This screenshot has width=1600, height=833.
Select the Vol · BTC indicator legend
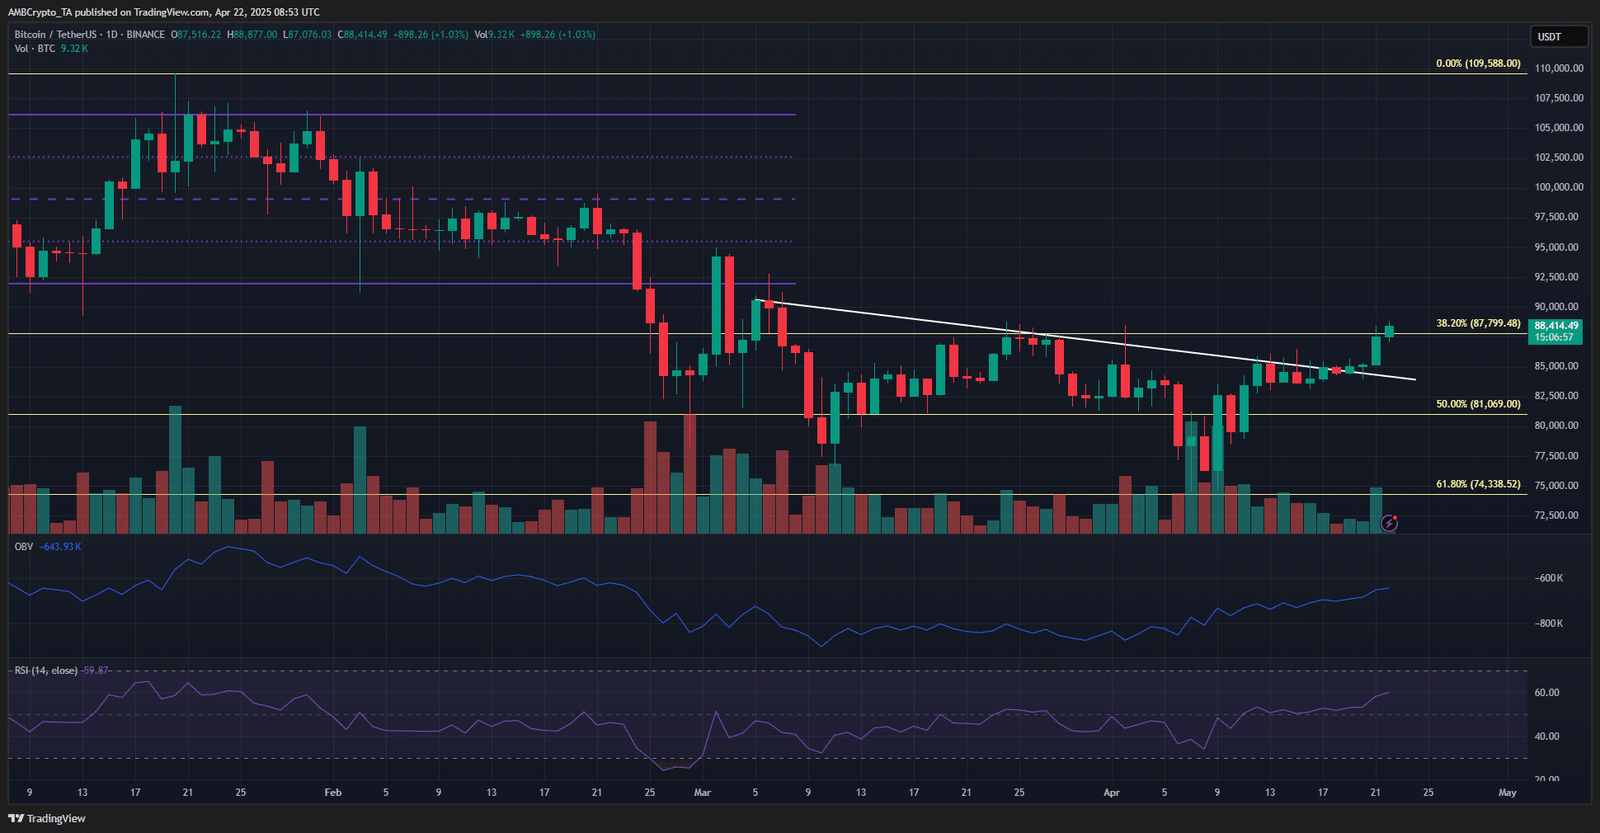pos(35,49)
